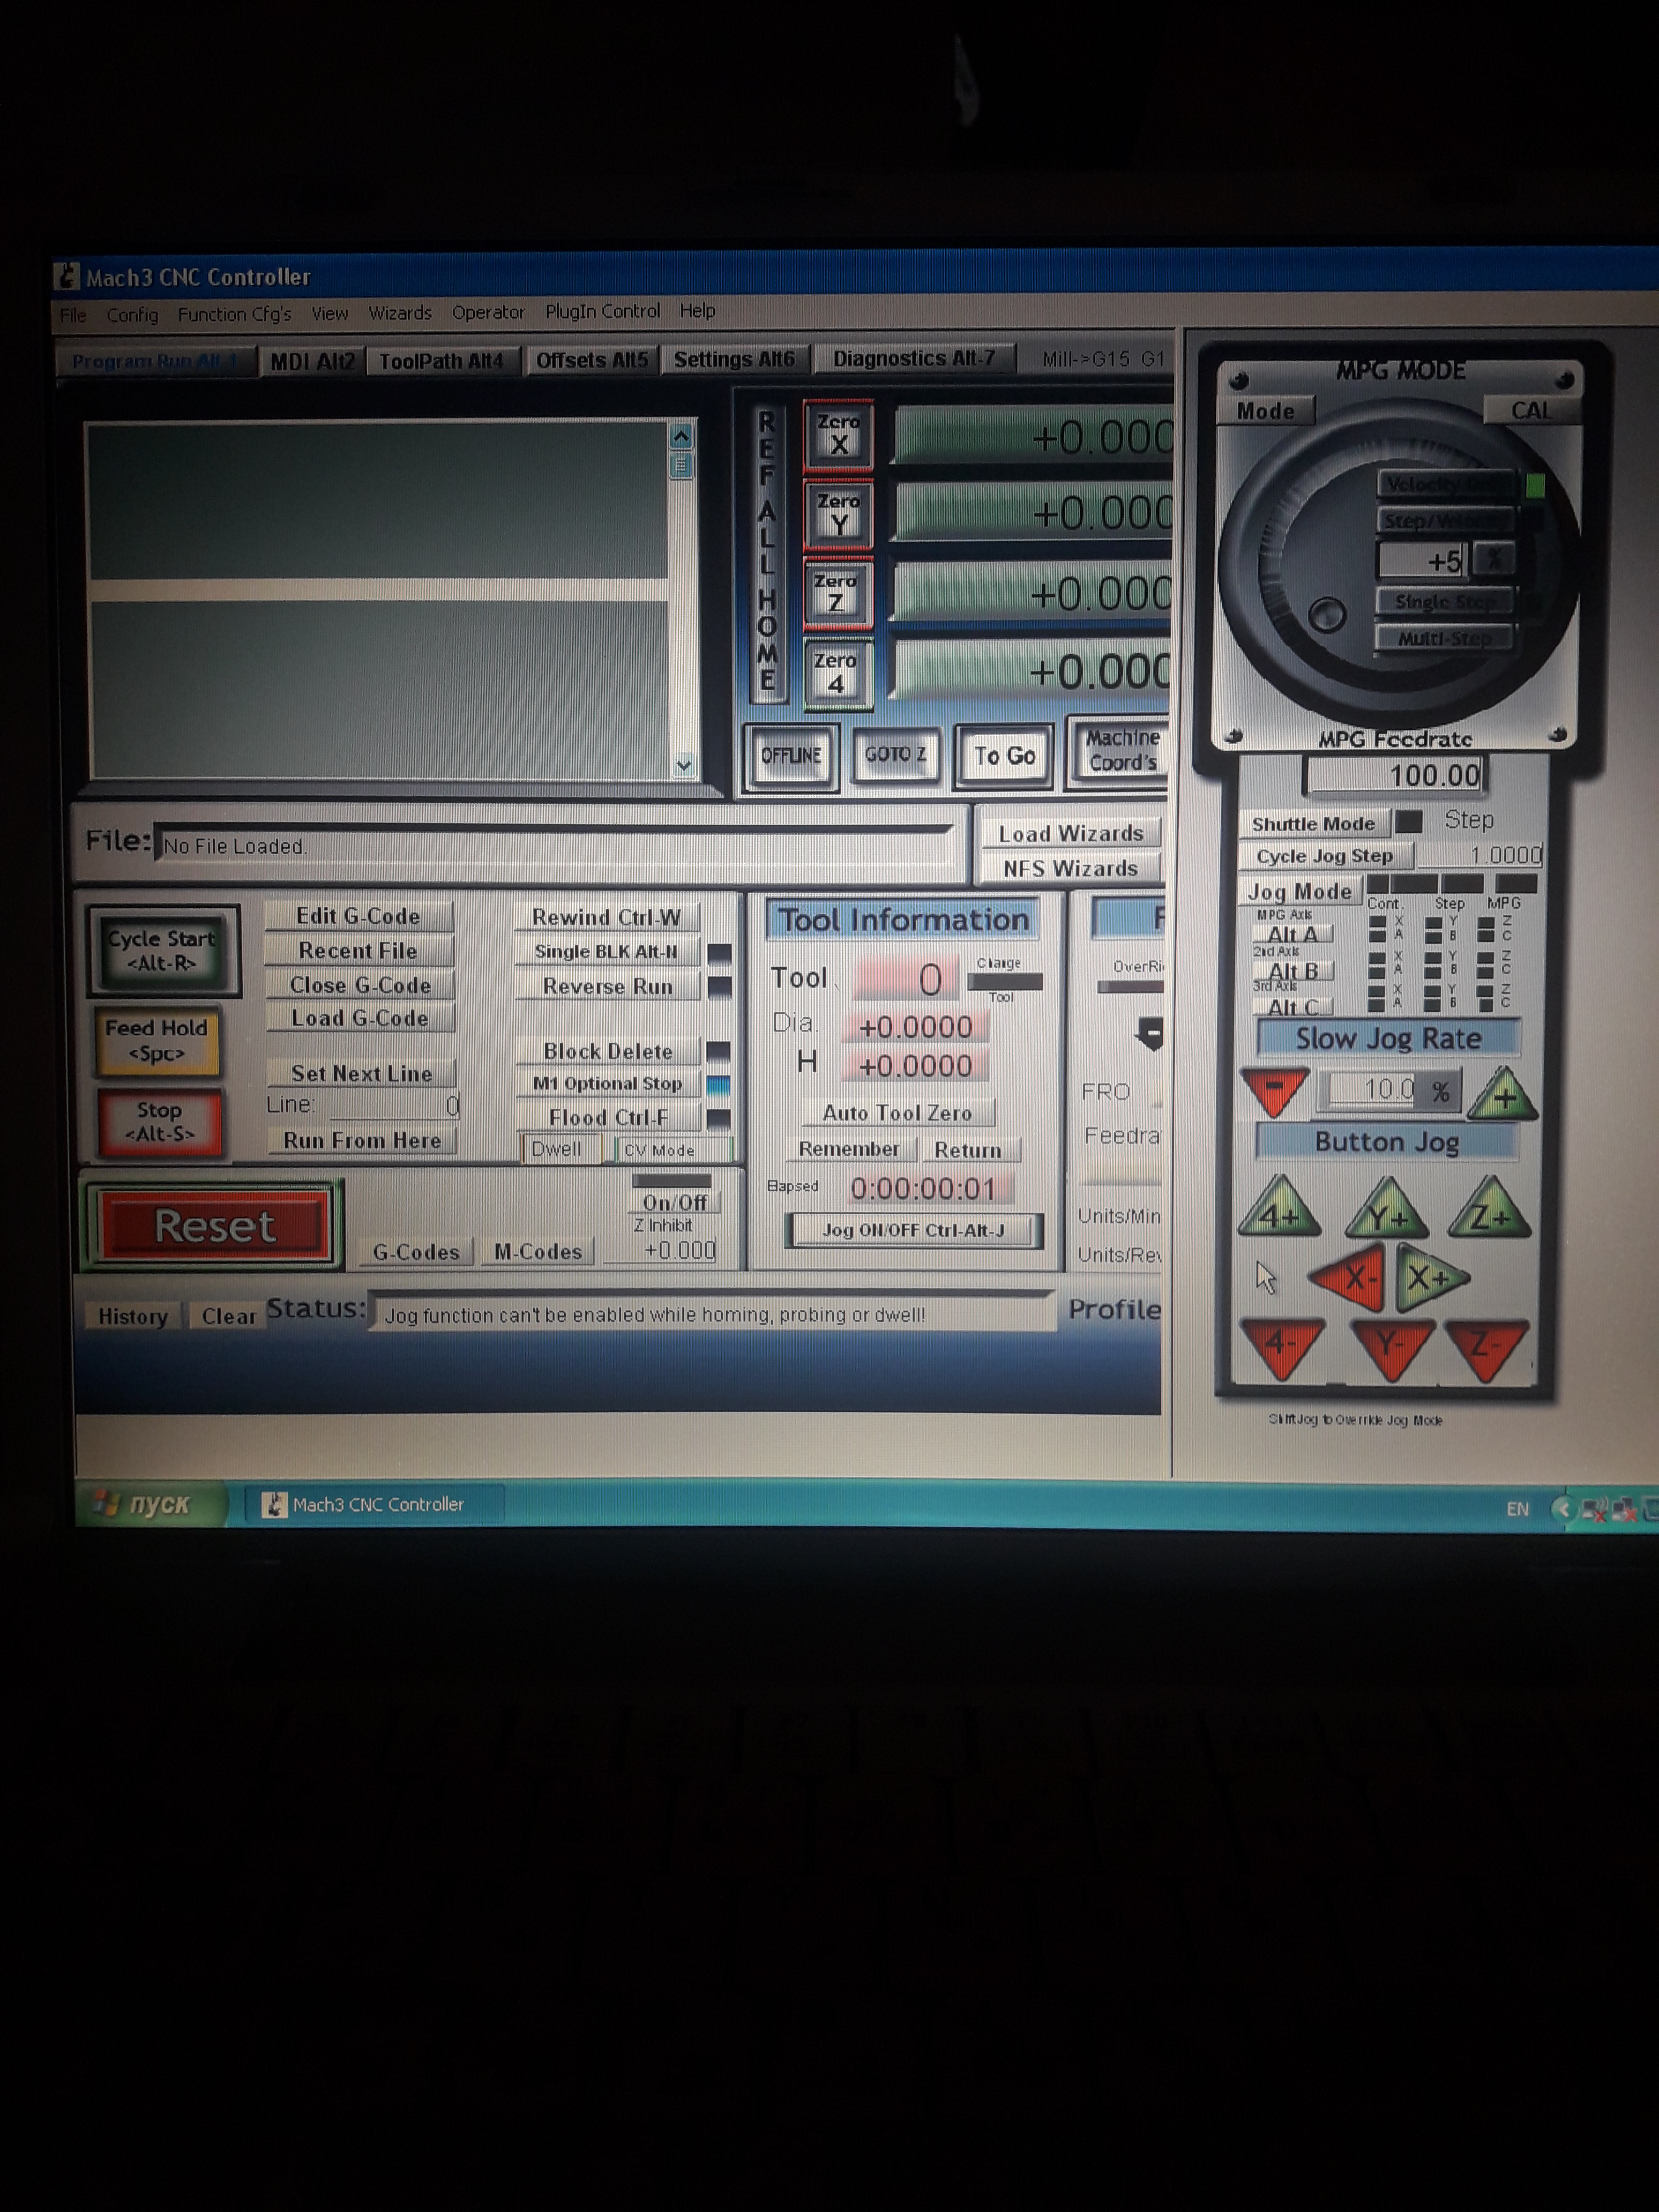Click the Zero X axis button
Image resolution: width=1659 pixels, height=2212 pixels.
[x=838, y=435]
